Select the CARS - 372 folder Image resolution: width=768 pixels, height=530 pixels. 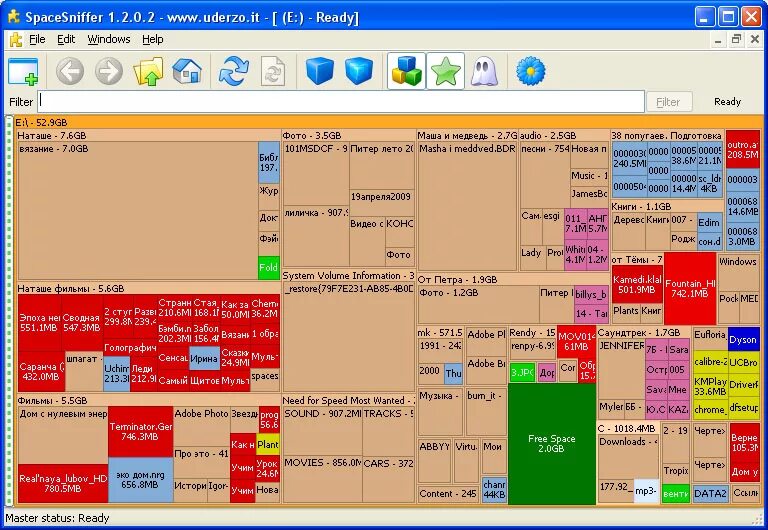pos(388,479)
